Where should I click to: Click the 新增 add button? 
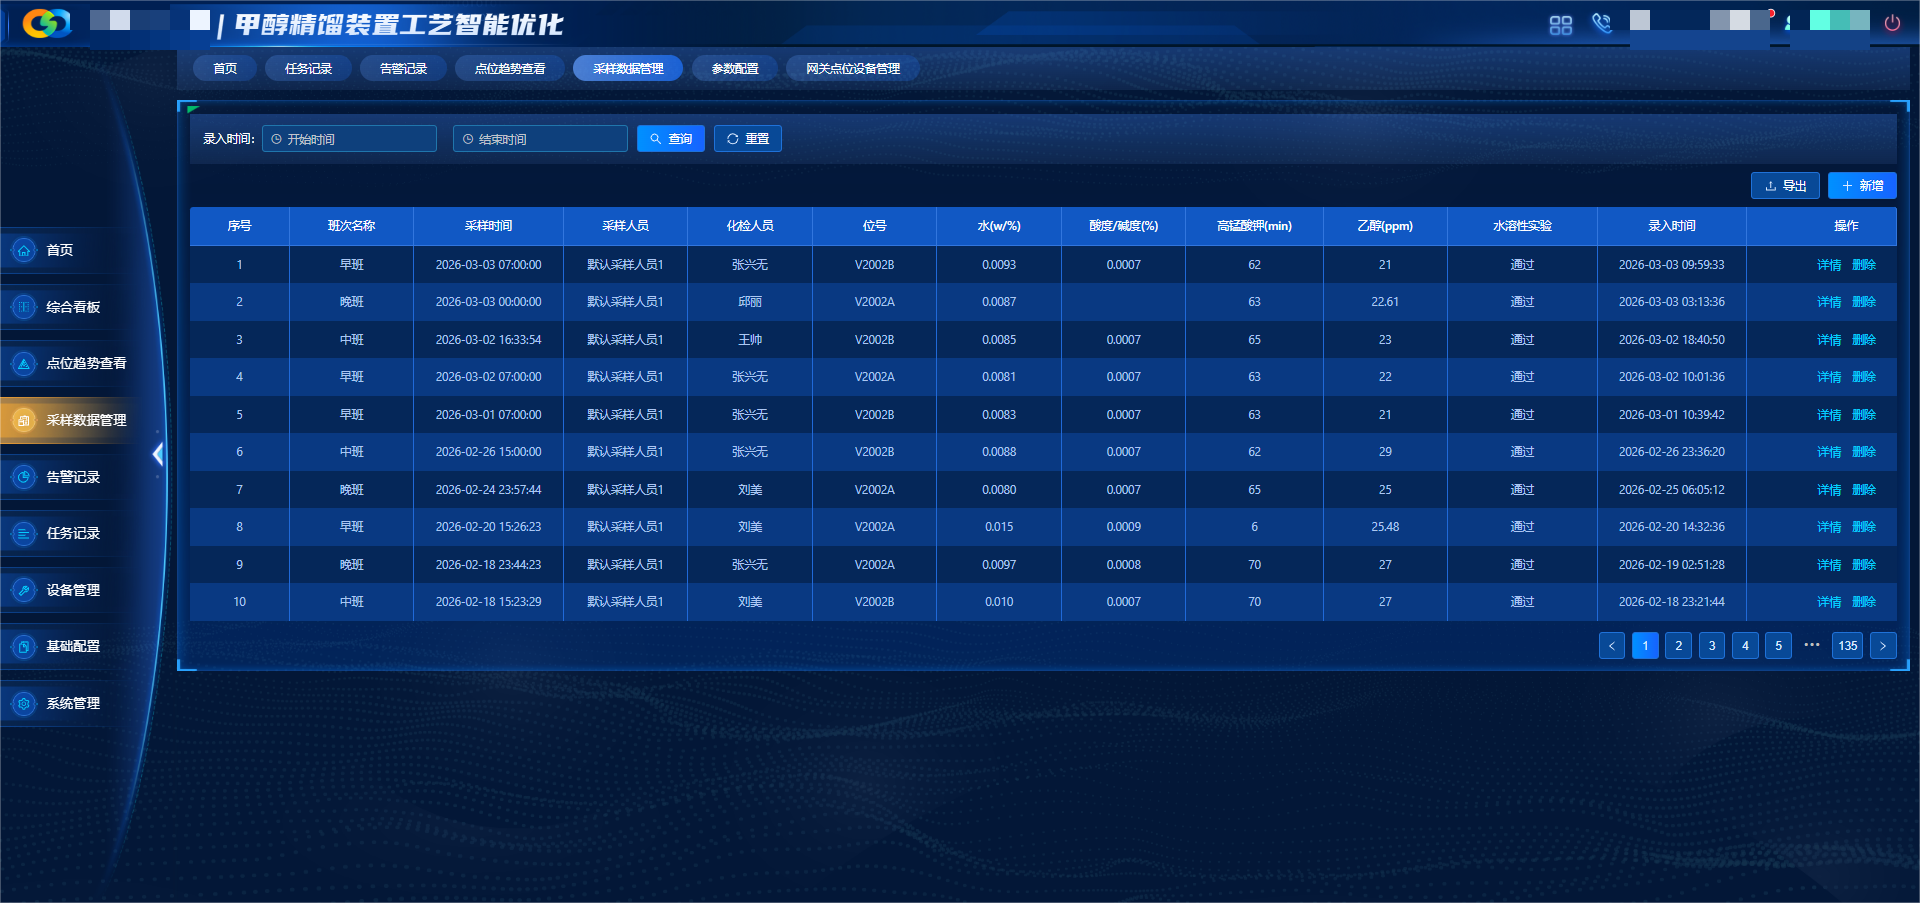[1862, 186]
